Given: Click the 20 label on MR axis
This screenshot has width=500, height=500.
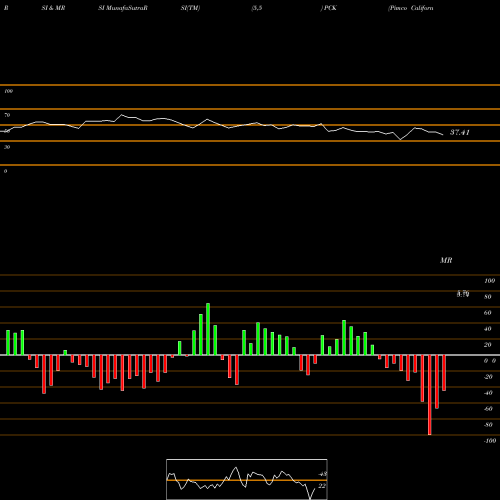Looking at the screenshot, I should coord(488,345).
